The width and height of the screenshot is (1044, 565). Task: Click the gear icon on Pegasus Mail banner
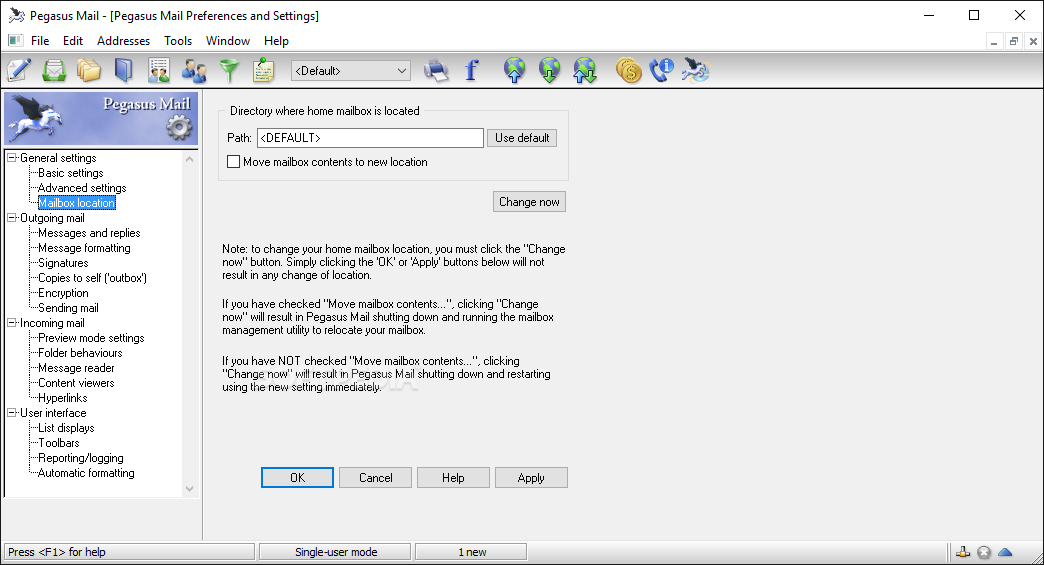(178, 128)
